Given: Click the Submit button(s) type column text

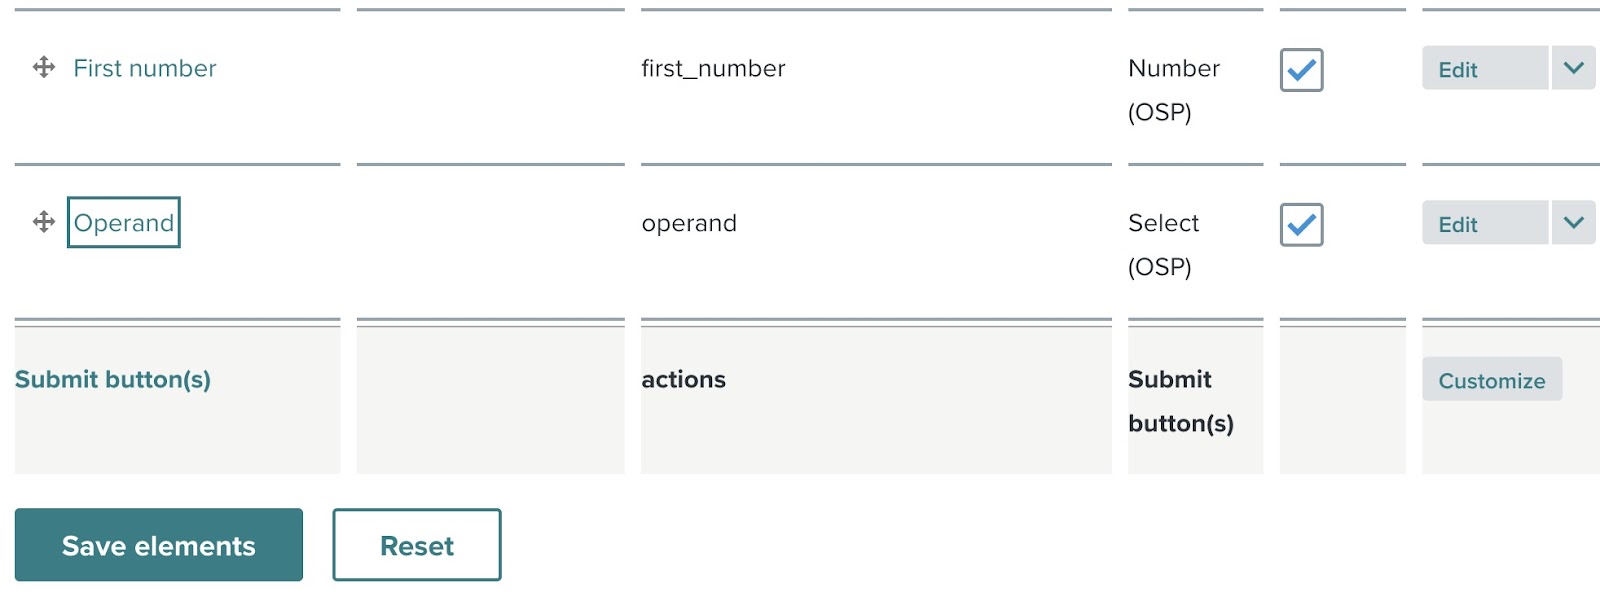Looking at the screenshot, I should click(1180, 400).
